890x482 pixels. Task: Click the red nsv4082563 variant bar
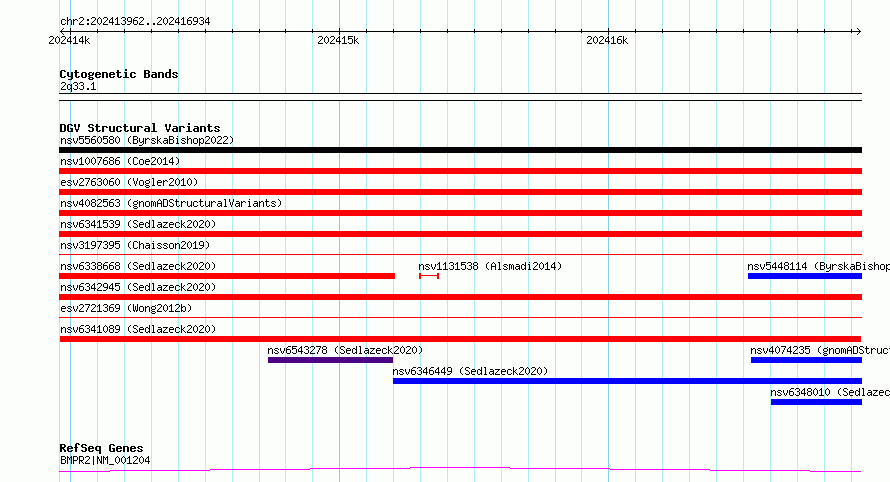[460, 213]
